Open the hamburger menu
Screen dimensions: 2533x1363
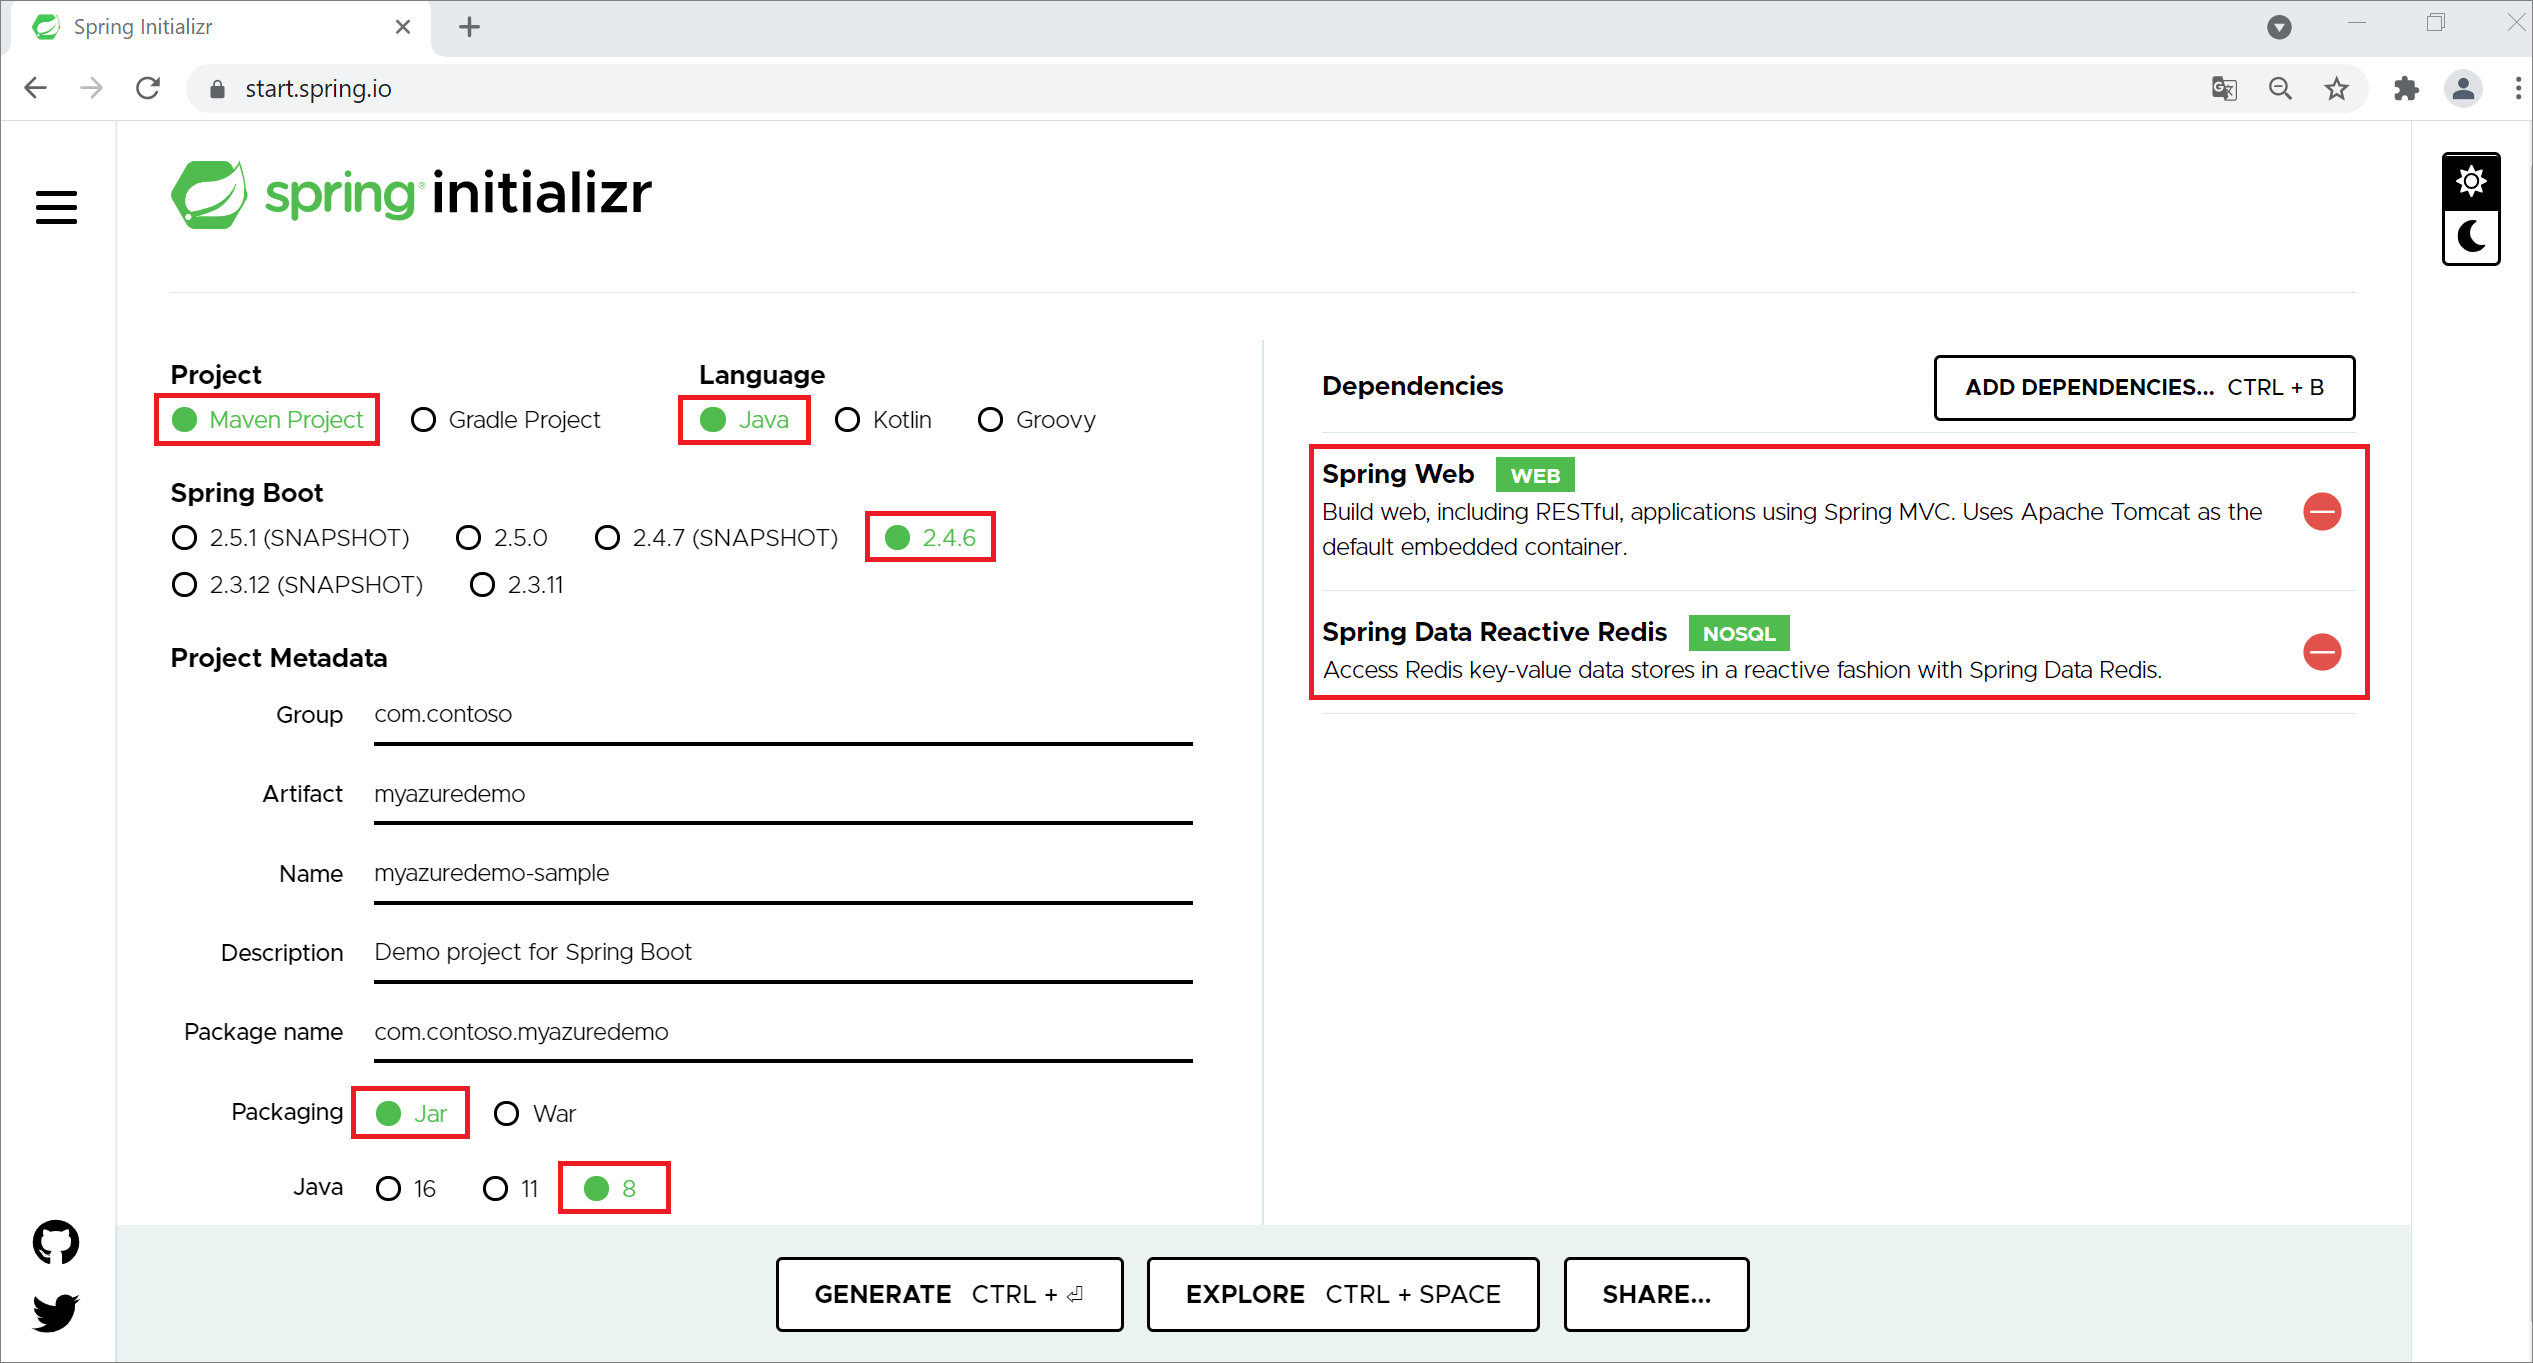(56, 207)
